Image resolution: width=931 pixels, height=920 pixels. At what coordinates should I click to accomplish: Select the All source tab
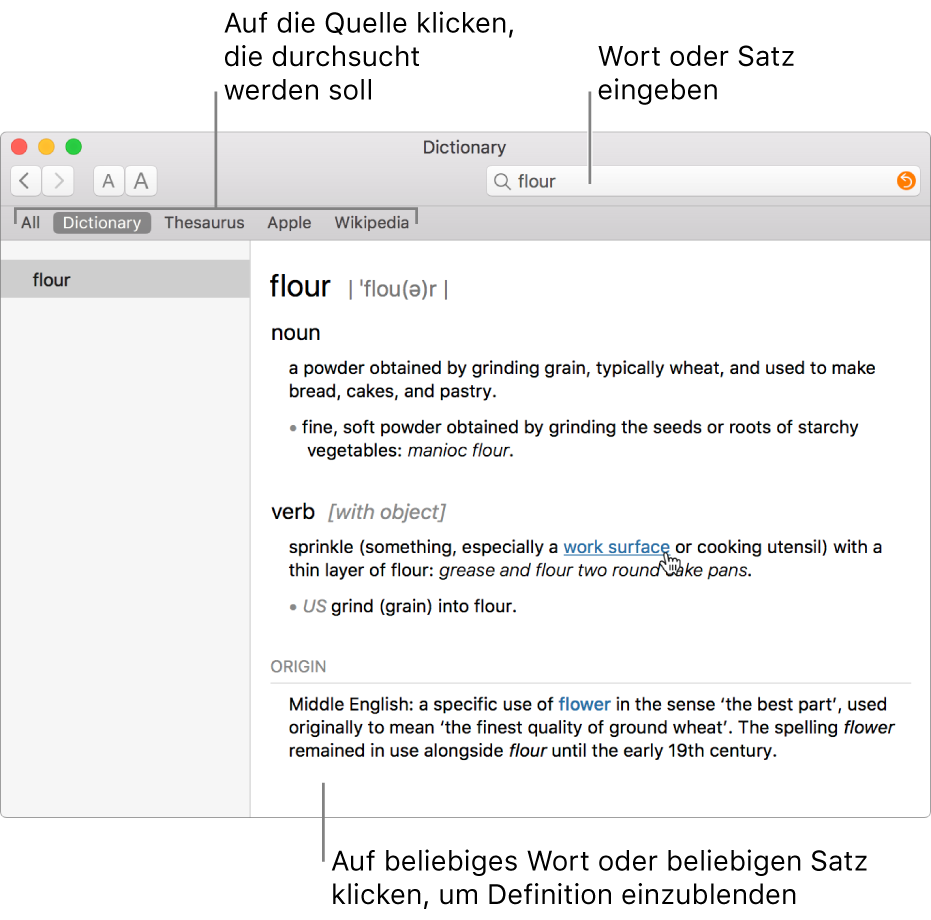[x=30, y=223]
